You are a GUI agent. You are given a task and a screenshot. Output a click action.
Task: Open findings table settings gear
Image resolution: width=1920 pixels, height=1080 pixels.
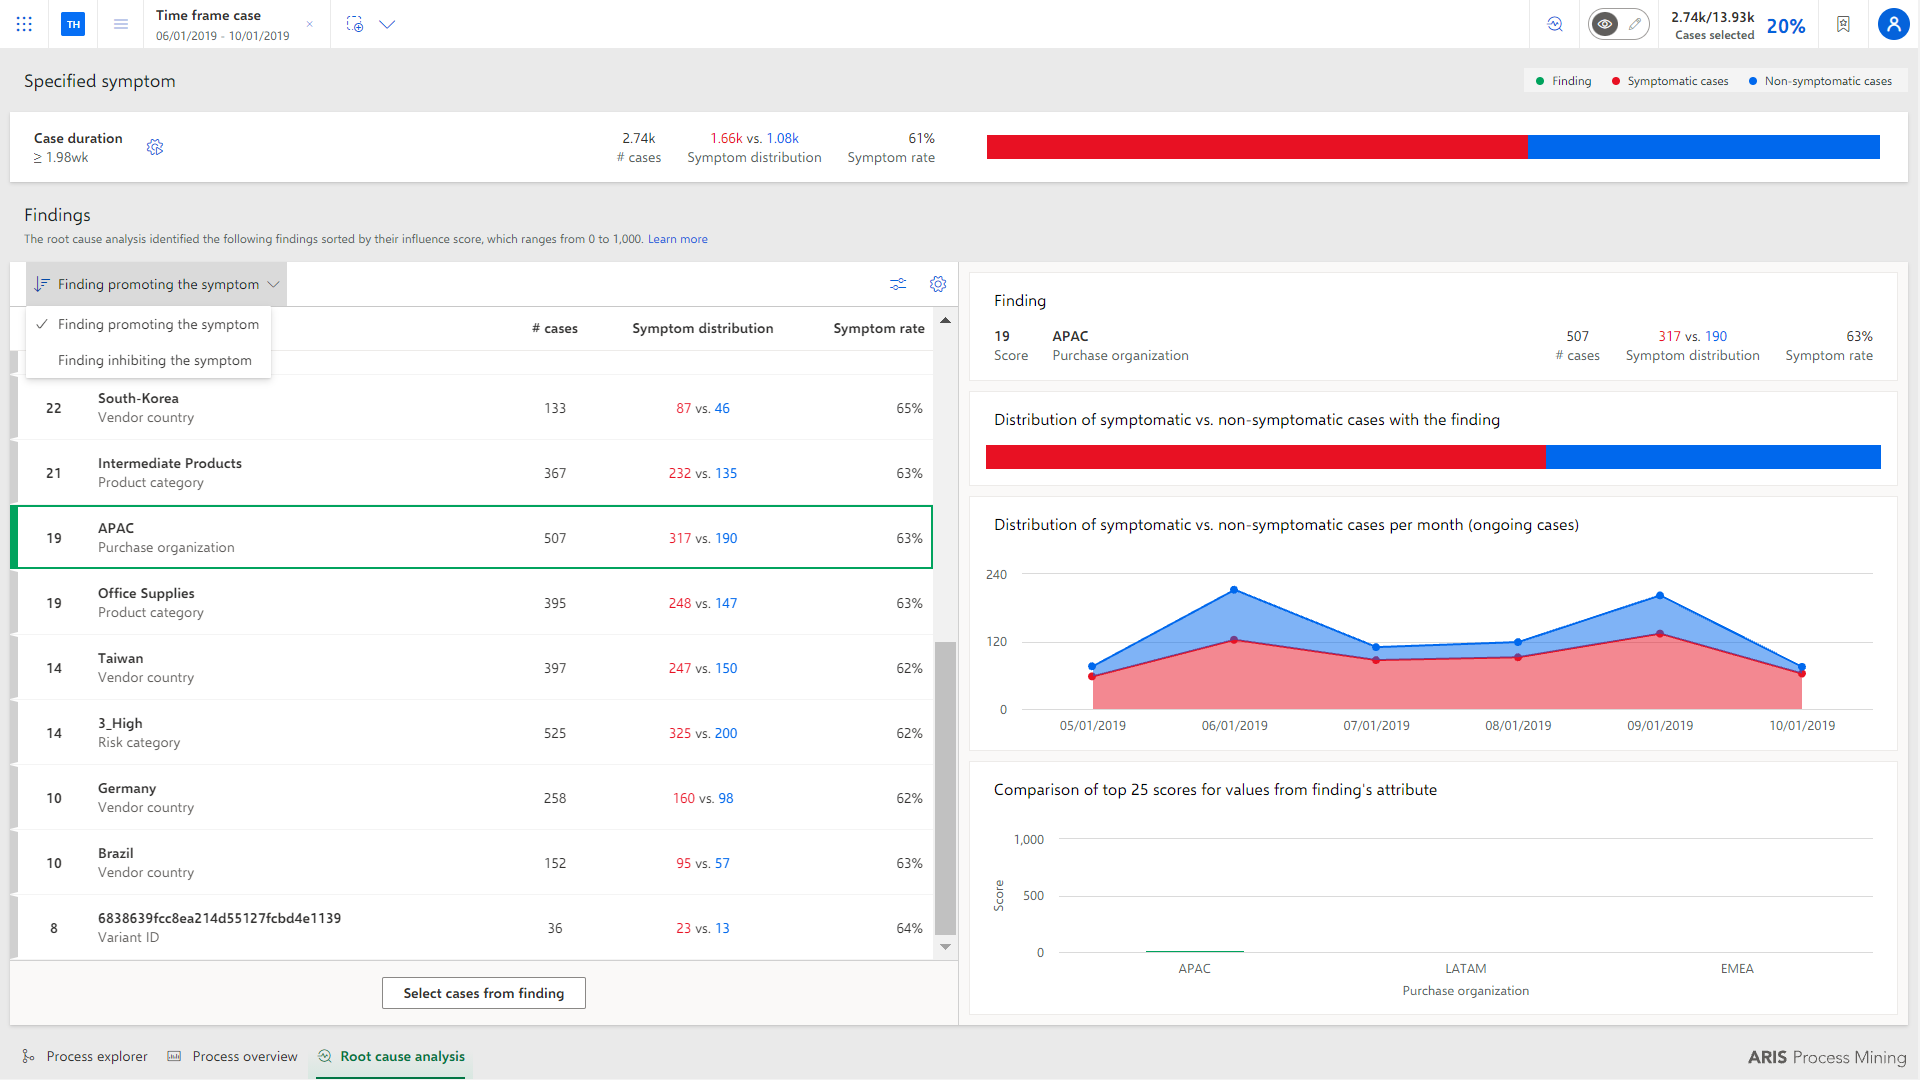pyautogui.click(x=938, y=284)
